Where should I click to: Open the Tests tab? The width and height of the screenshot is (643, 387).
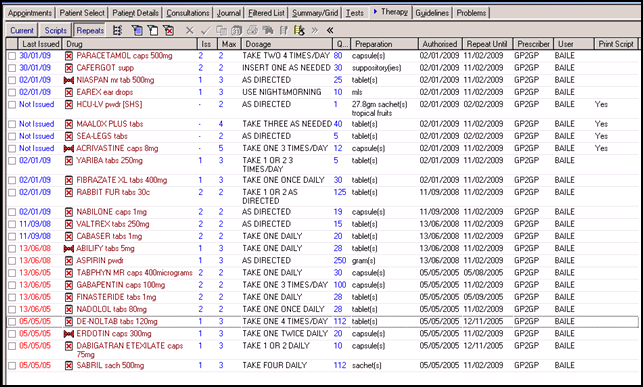355,13
